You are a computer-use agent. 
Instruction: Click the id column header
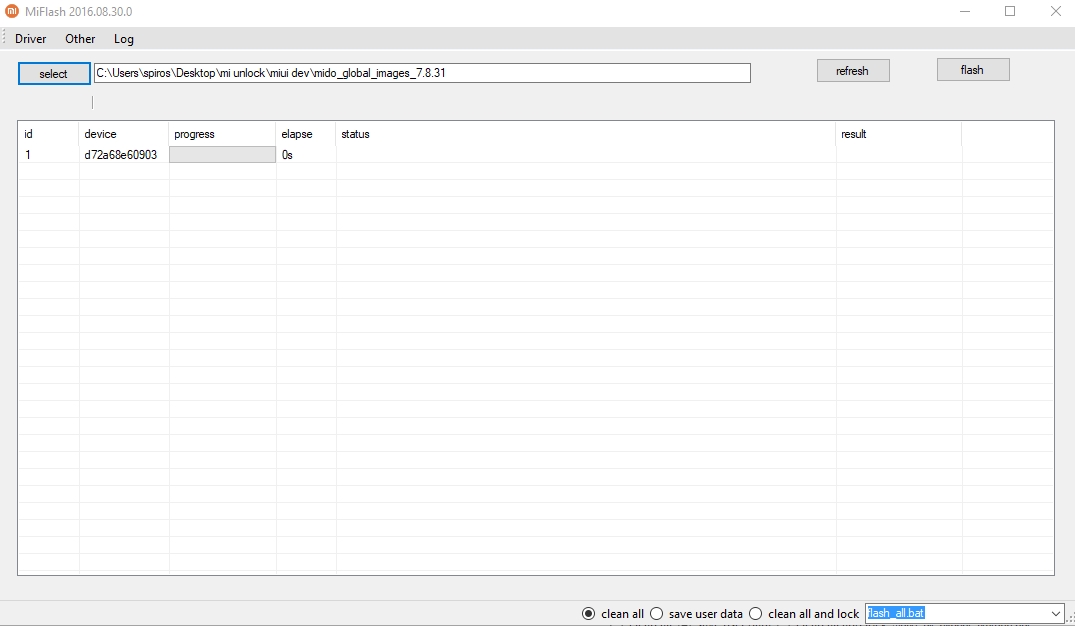click(x=49, y=134)
